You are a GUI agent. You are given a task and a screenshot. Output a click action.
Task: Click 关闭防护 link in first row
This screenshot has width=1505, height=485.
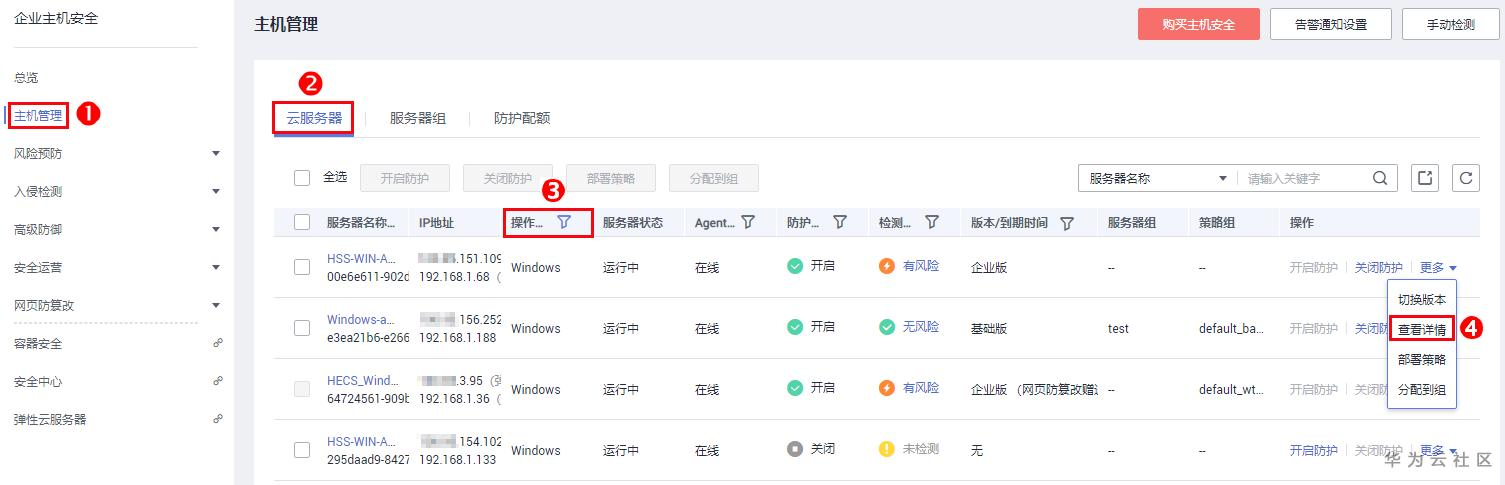pos(1378,267)
